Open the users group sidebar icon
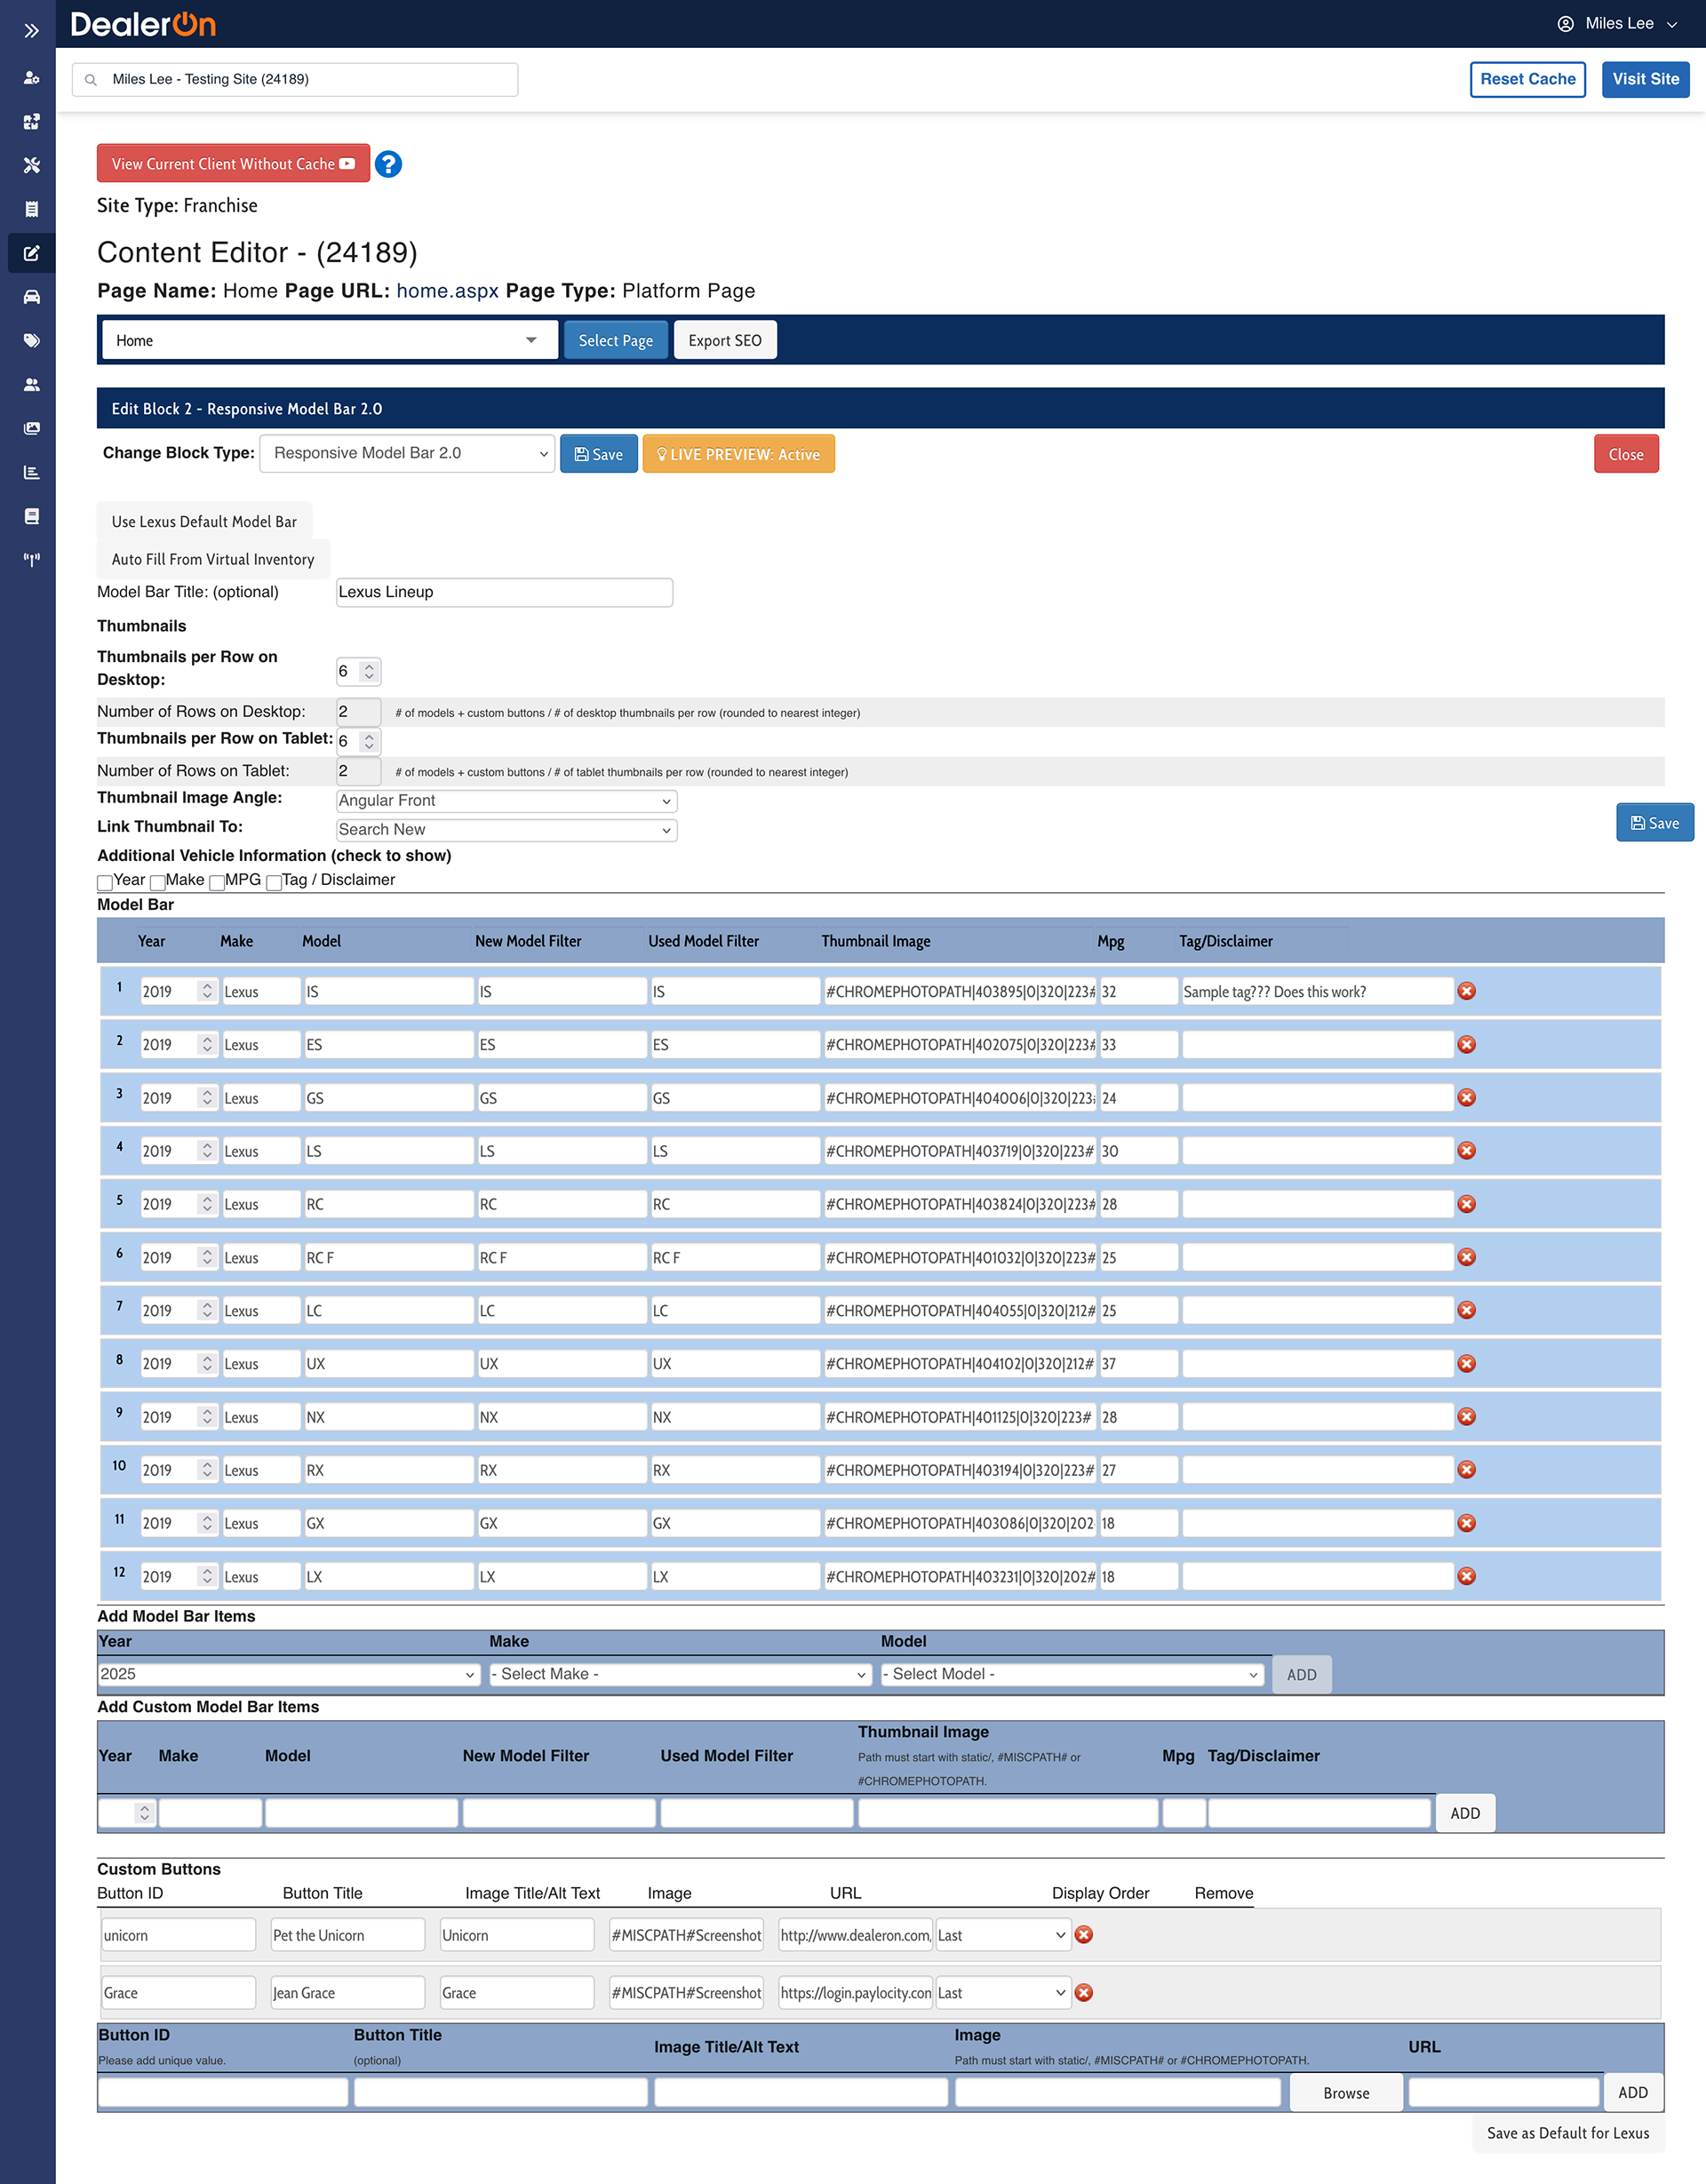This screenshot has height=2184, width=1706. [x=31, y=384]
